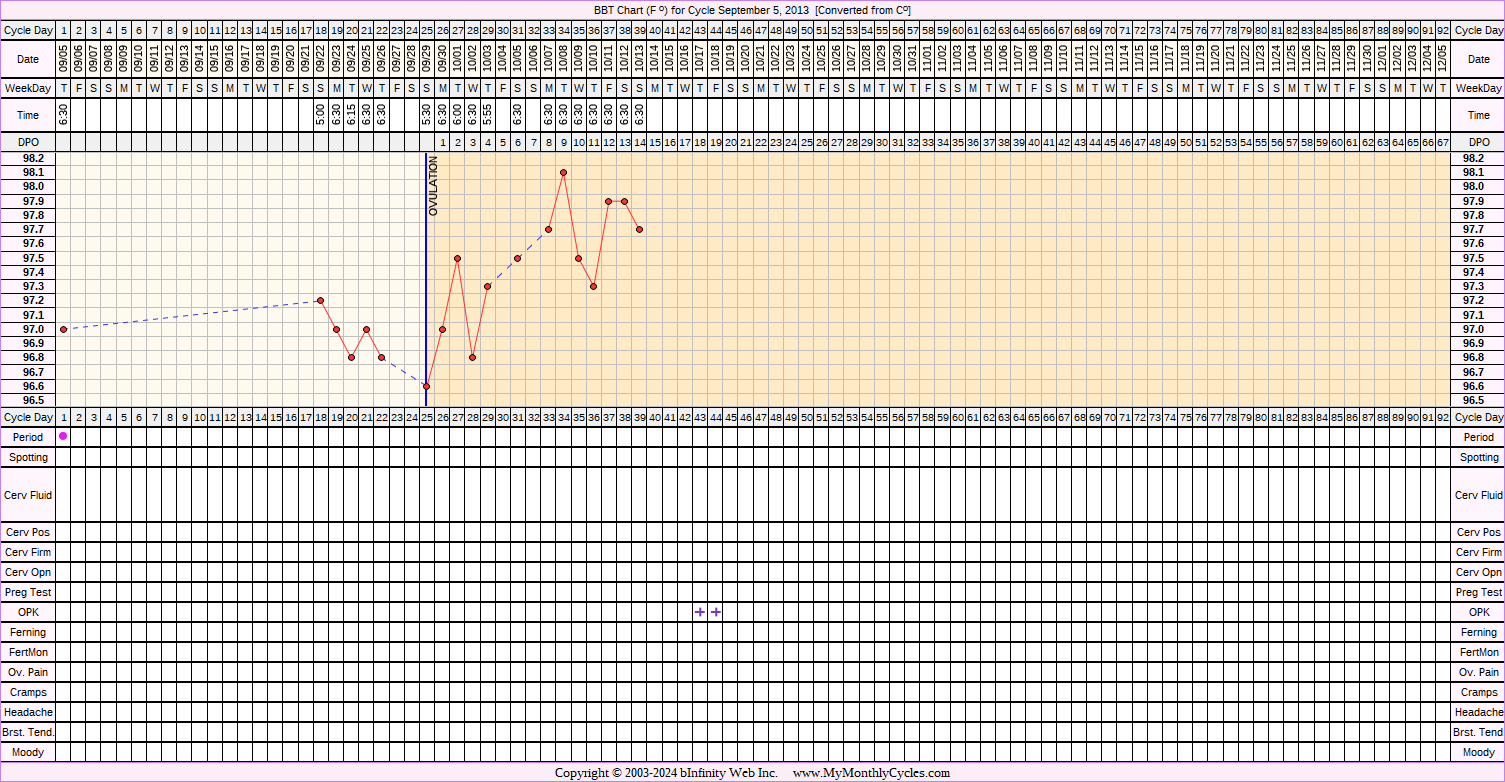Screen dimensions: 1505x782
Task: Click the second purple OPK plus sign
Action: 716,612
